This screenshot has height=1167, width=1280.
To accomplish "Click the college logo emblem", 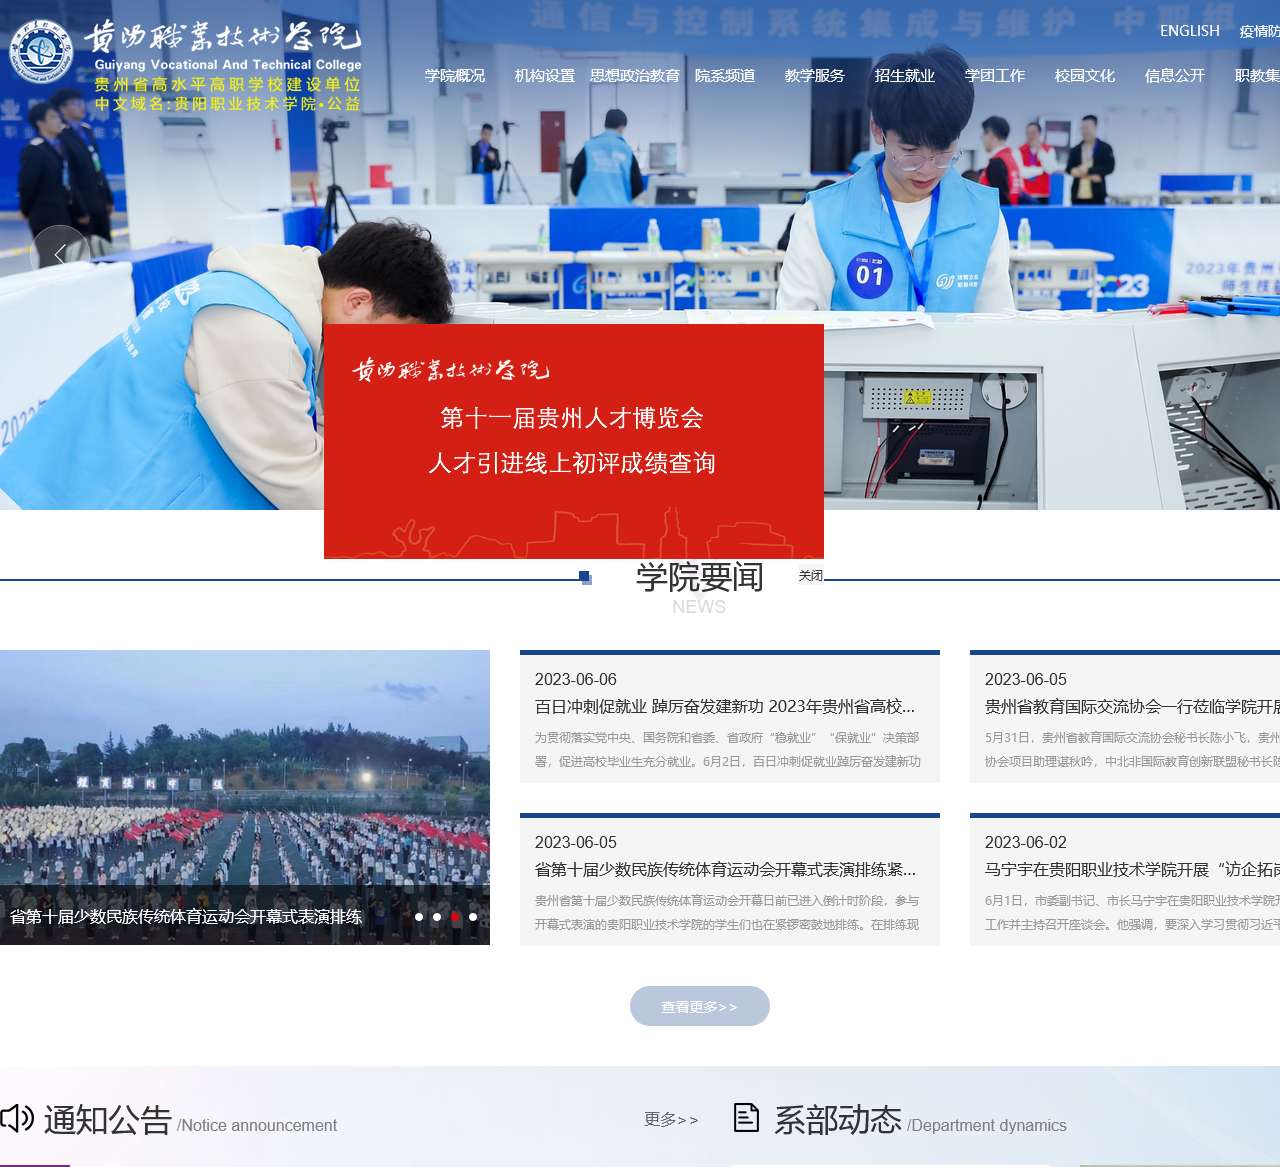I will click(x=41, y=52).
